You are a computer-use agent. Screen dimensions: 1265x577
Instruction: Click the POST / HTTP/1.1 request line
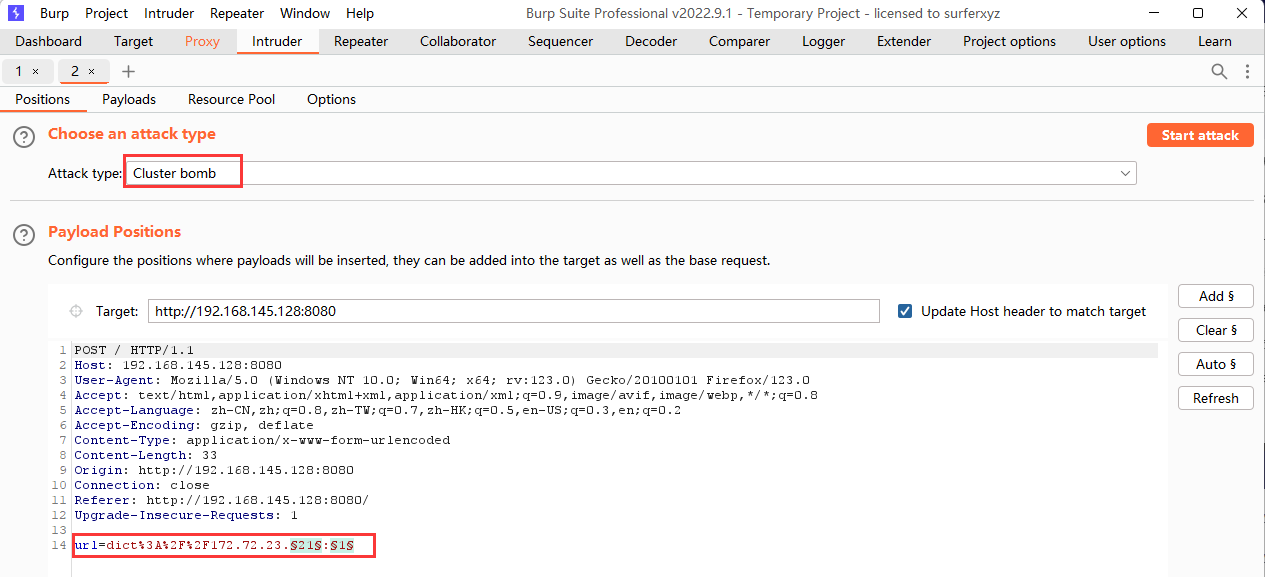(134, 350)
